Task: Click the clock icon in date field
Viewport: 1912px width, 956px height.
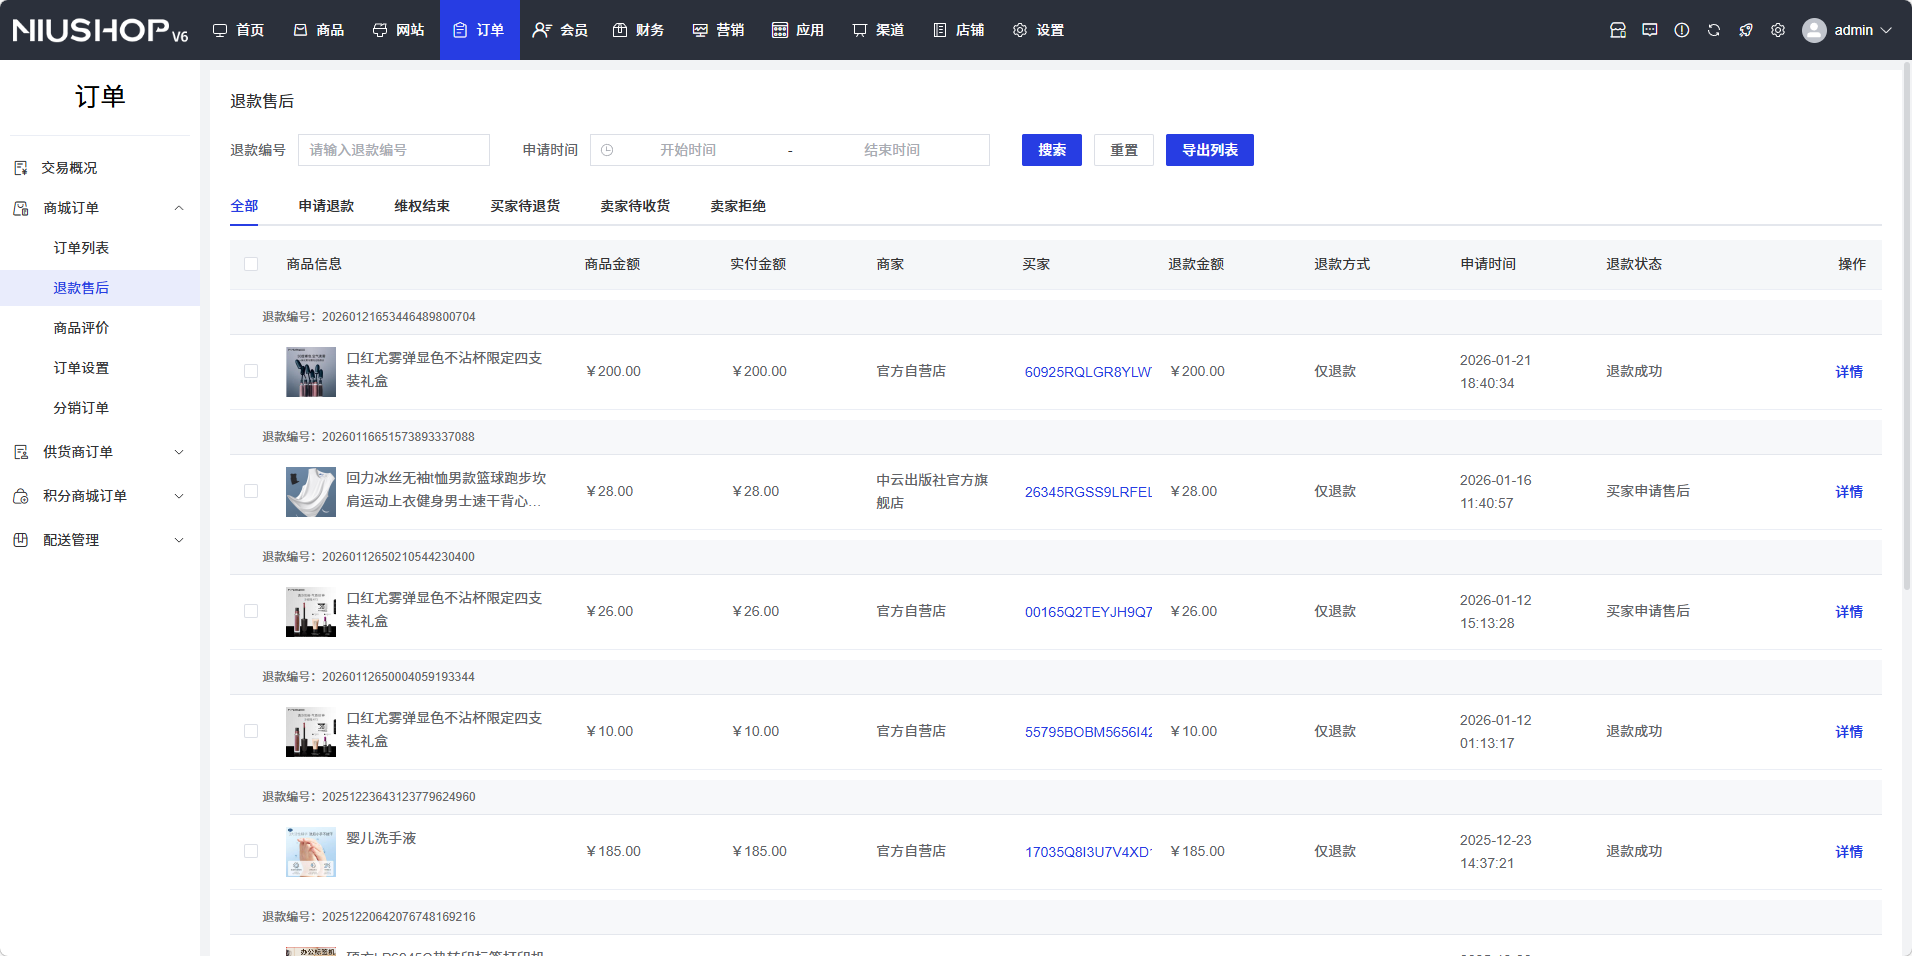Action: 607,150
